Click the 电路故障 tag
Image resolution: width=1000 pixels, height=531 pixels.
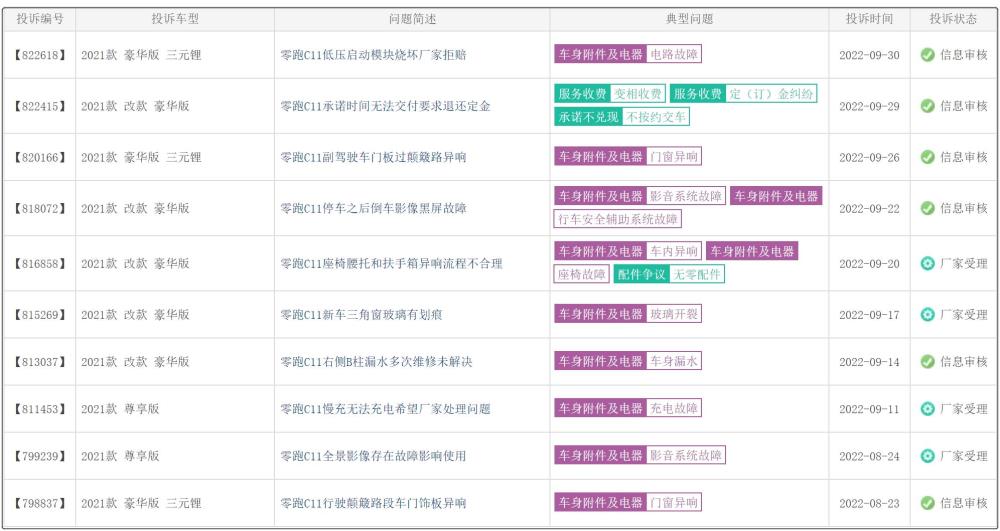coord(674,54)
